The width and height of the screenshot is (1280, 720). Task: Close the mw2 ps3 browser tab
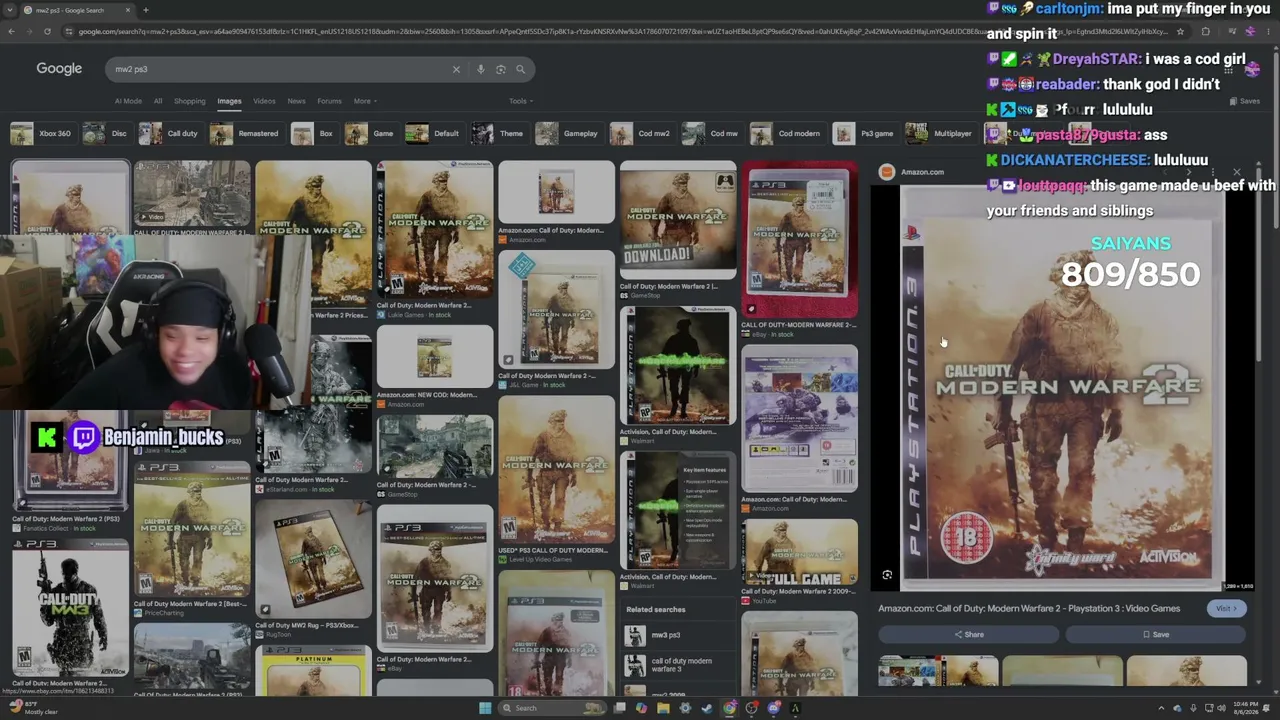[128, 10]
